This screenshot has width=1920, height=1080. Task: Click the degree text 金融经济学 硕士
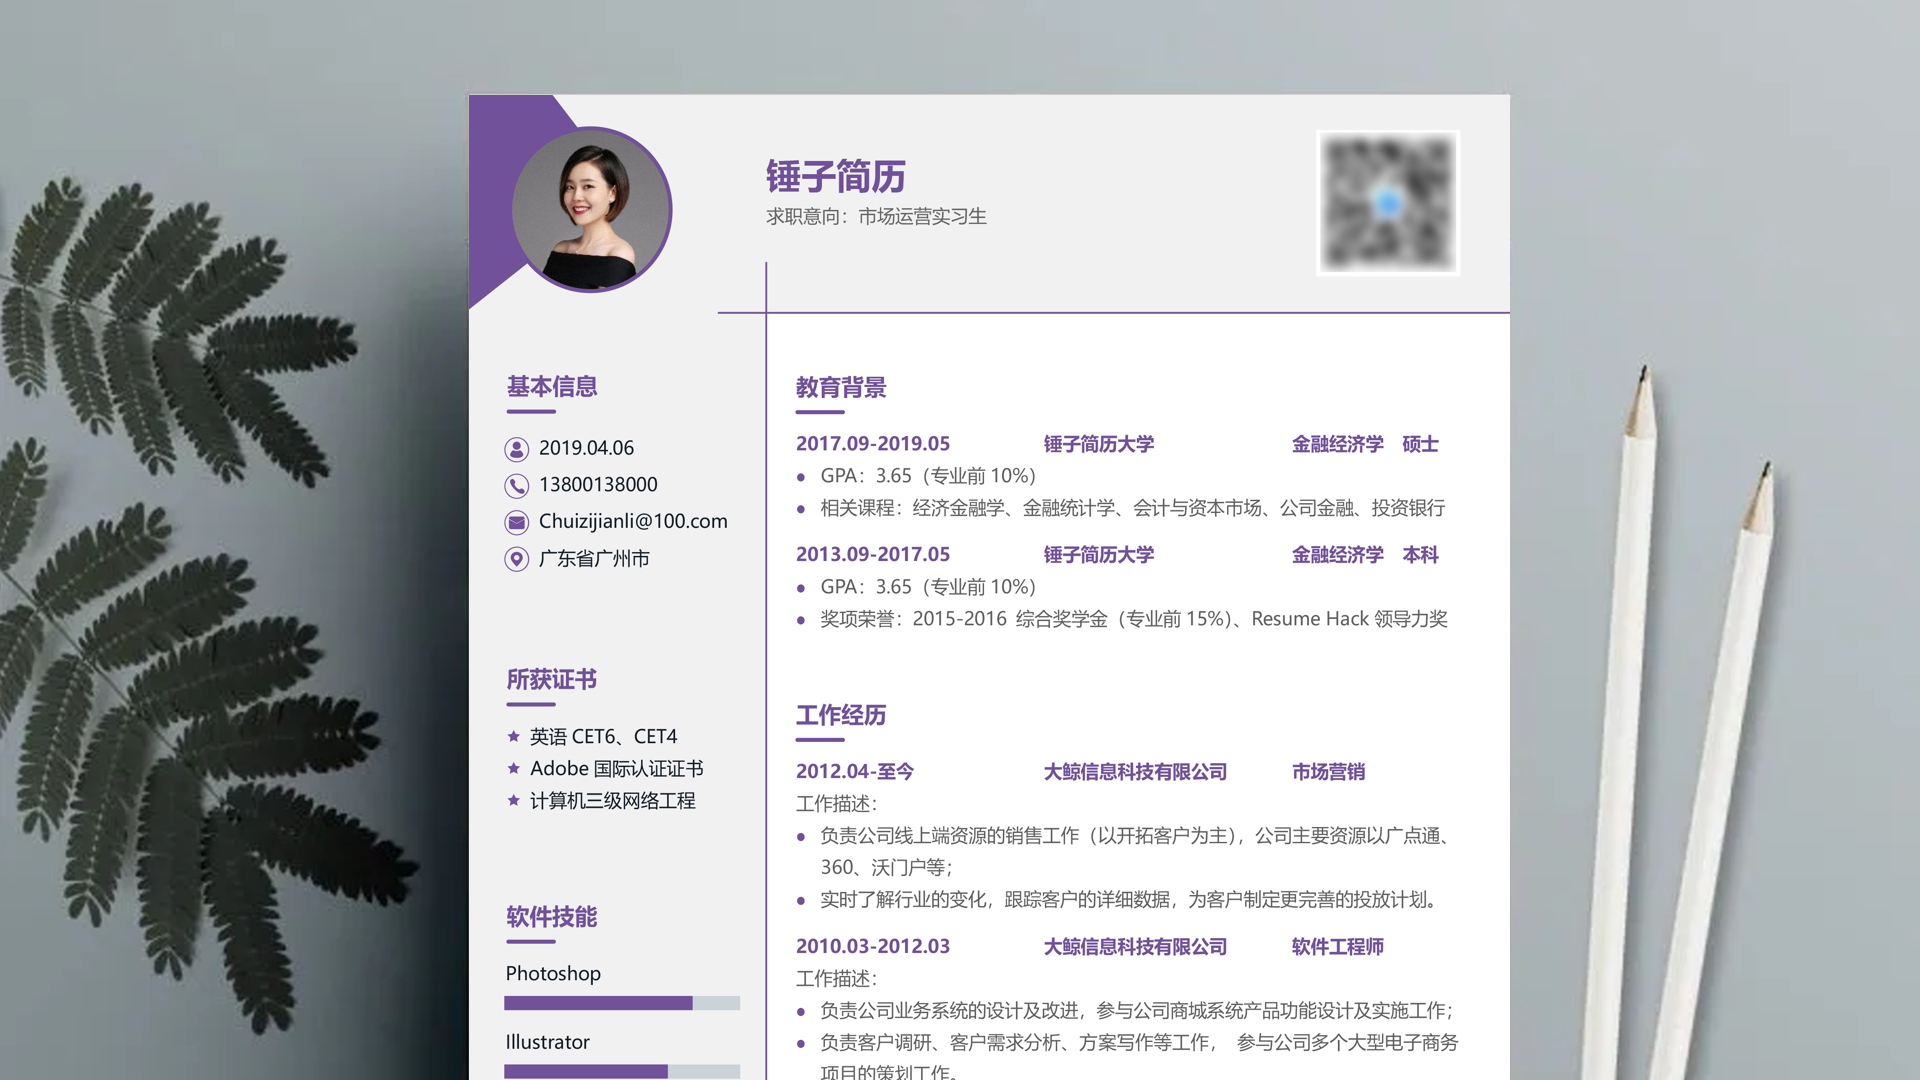[1365, 443]
